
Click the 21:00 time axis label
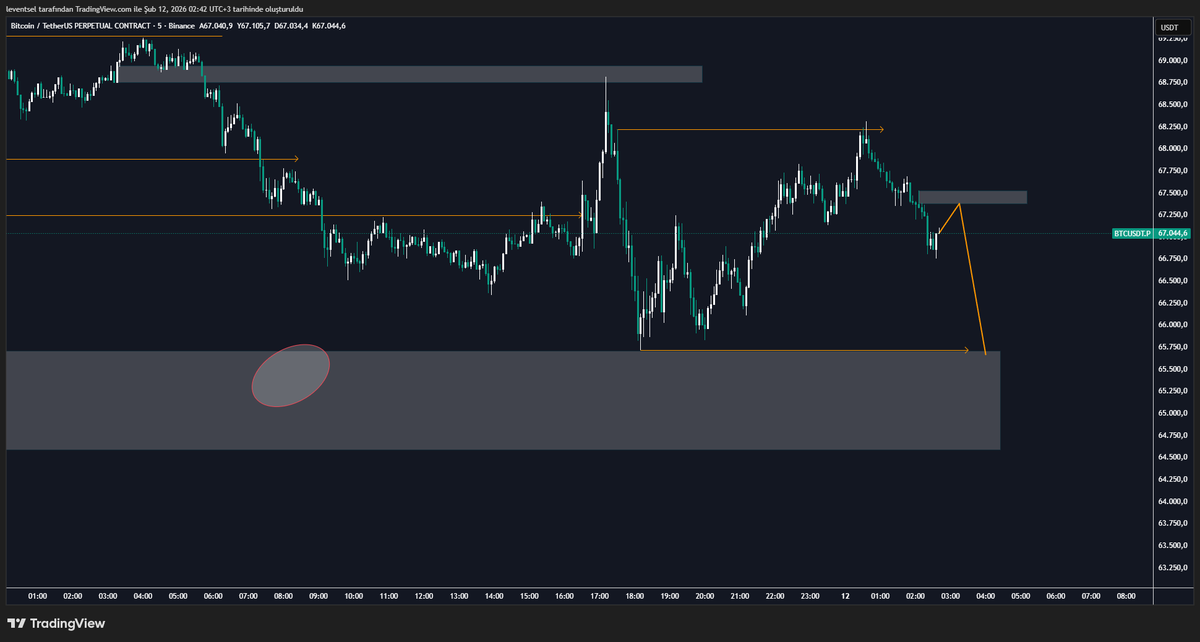740,596
